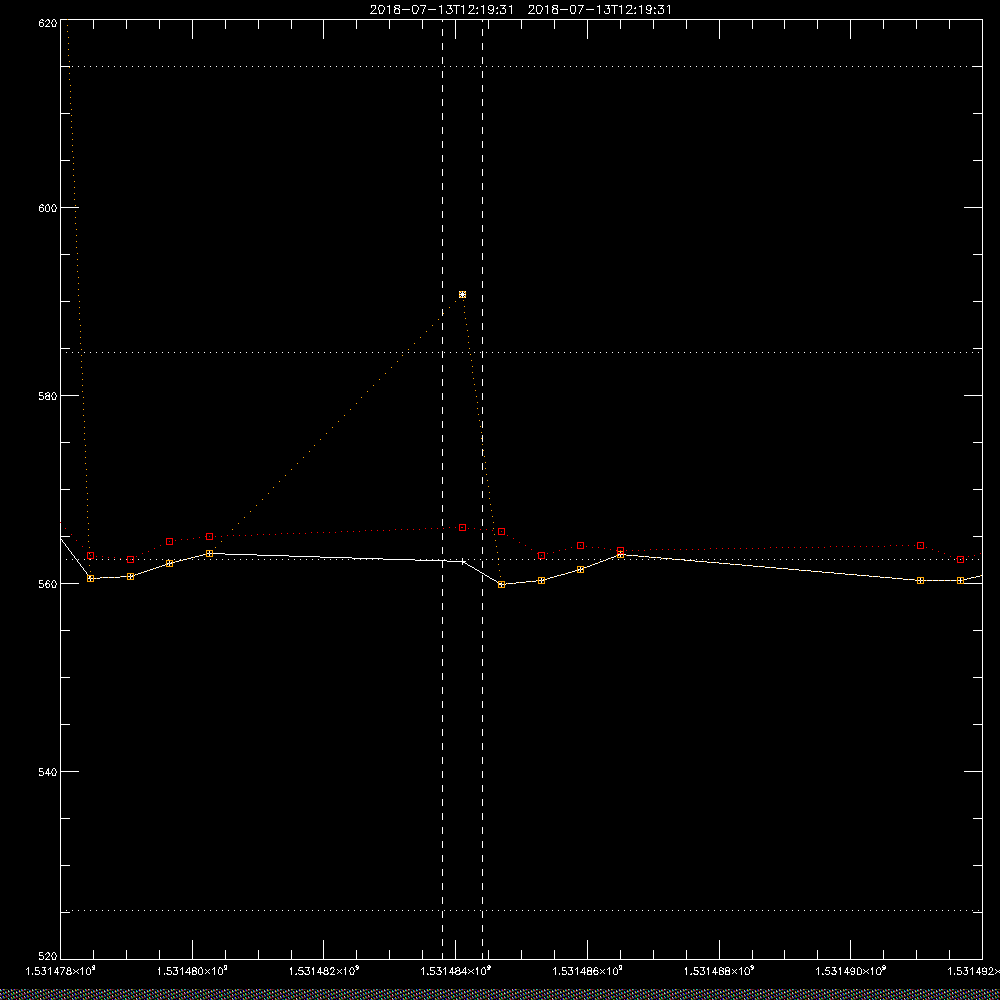This screenshot has height=1000, width=1000.
Task: Select the leftmost orange square data marker
Action: pos(91,578)
